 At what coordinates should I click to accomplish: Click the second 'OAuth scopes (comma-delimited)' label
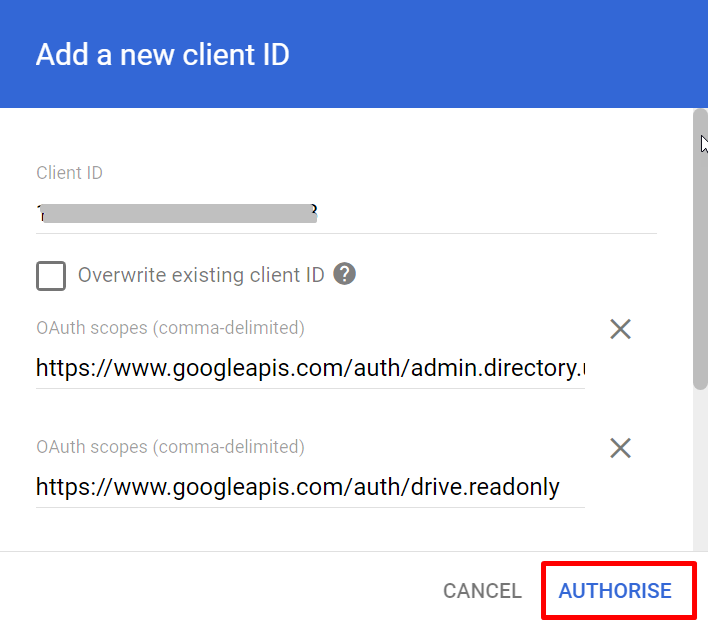[170, 447]
